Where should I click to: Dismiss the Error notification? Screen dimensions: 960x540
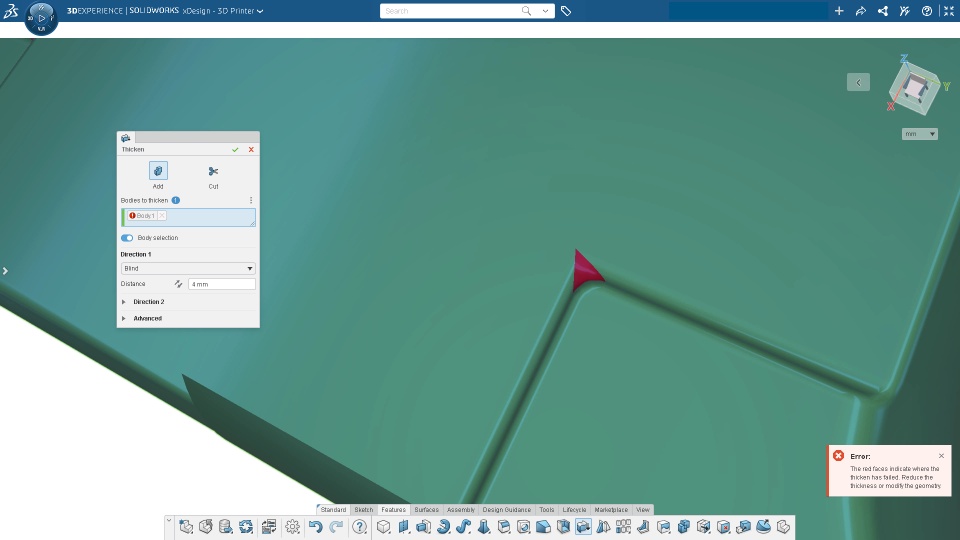tap(942, 456)
